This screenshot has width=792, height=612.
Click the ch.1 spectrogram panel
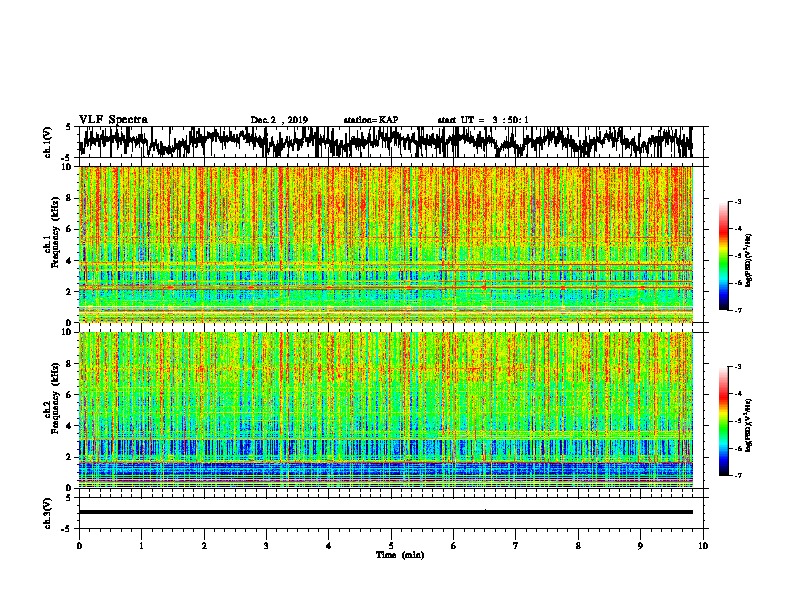(x=386, y=244)
